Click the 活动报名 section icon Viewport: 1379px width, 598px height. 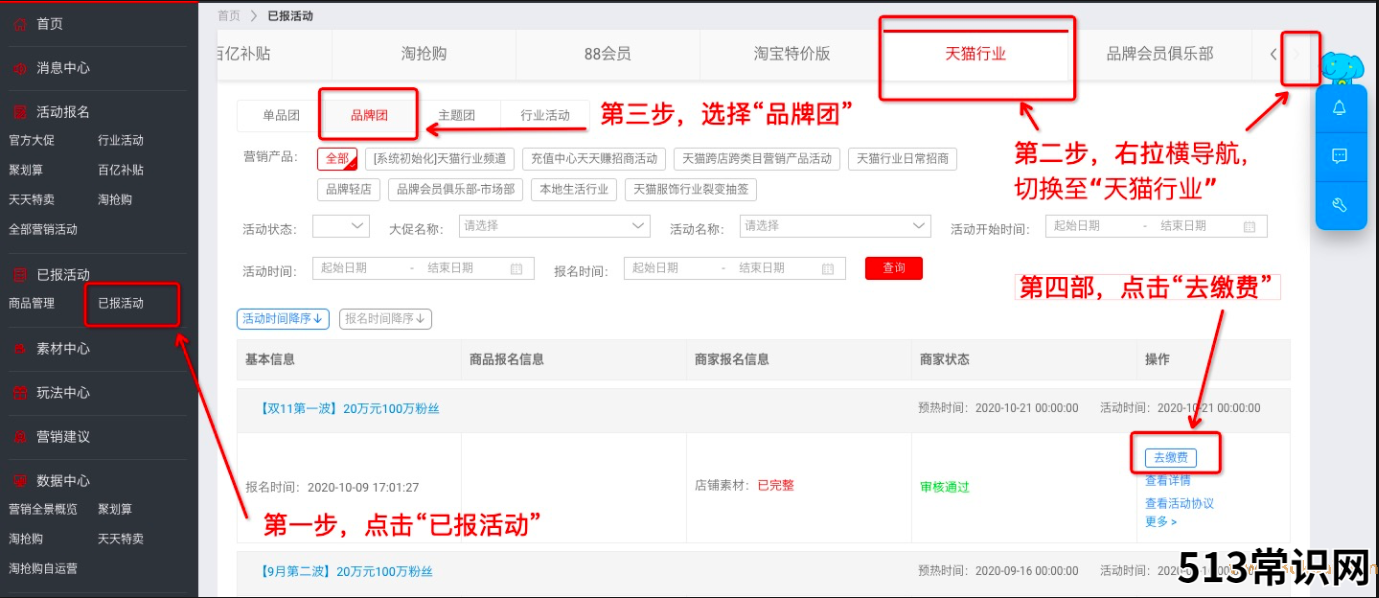[19, 112]
